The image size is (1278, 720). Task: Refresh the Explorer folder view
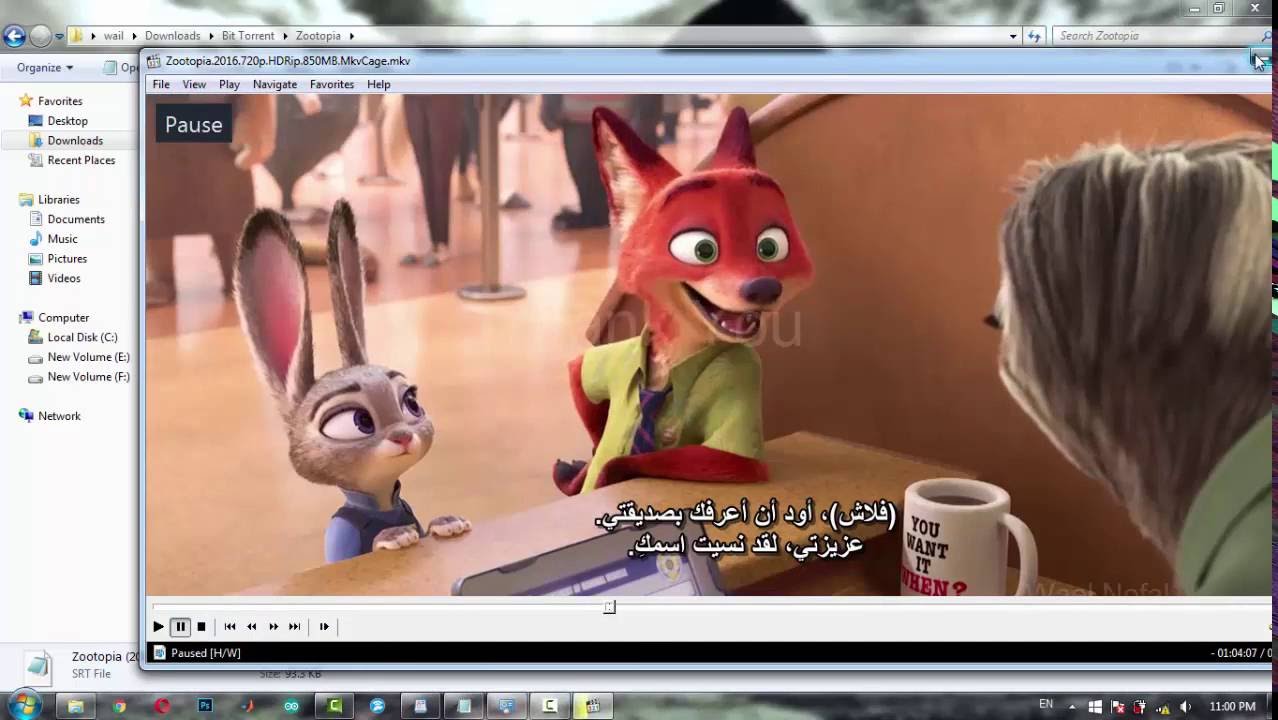point(1034,36)
